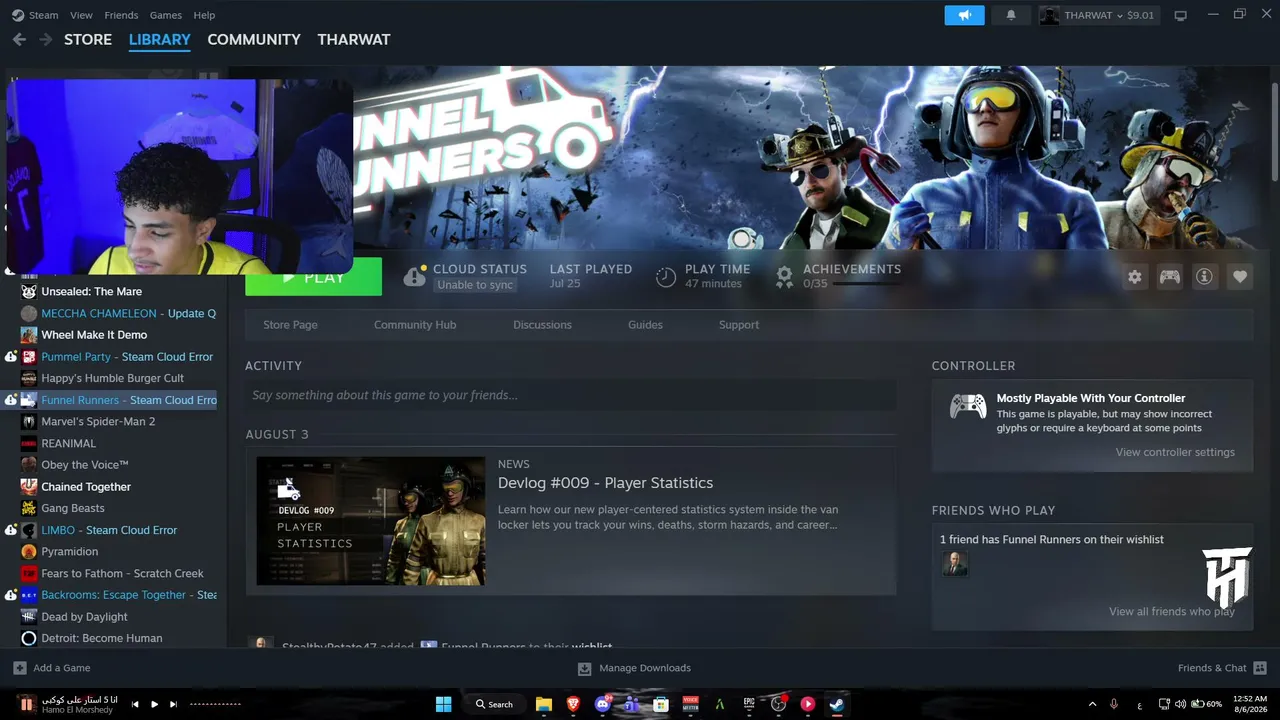Image resolution: width=1280 pixels, height=720 pixels.
Task: Open the notifications bell
Action: [1011, 15]
